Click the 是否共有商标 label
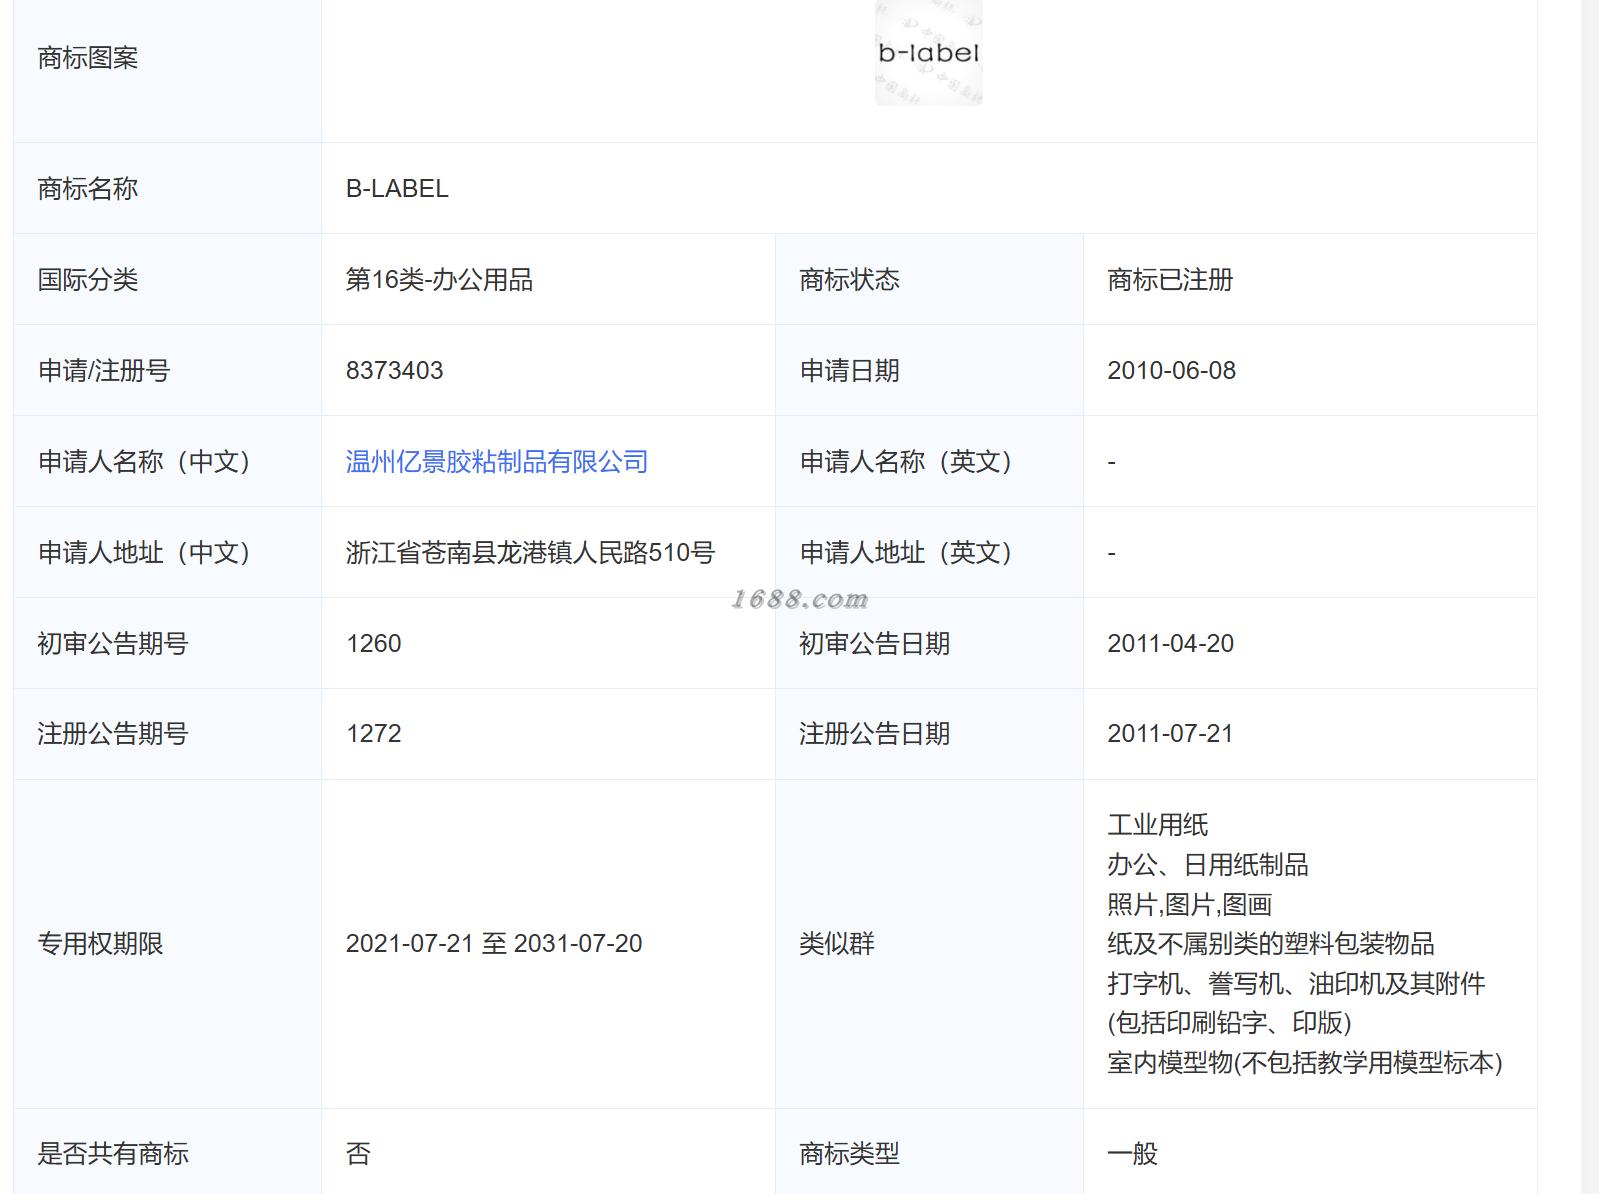The height and width of the screenshot is (1194, 1599). click(113, 1154)
